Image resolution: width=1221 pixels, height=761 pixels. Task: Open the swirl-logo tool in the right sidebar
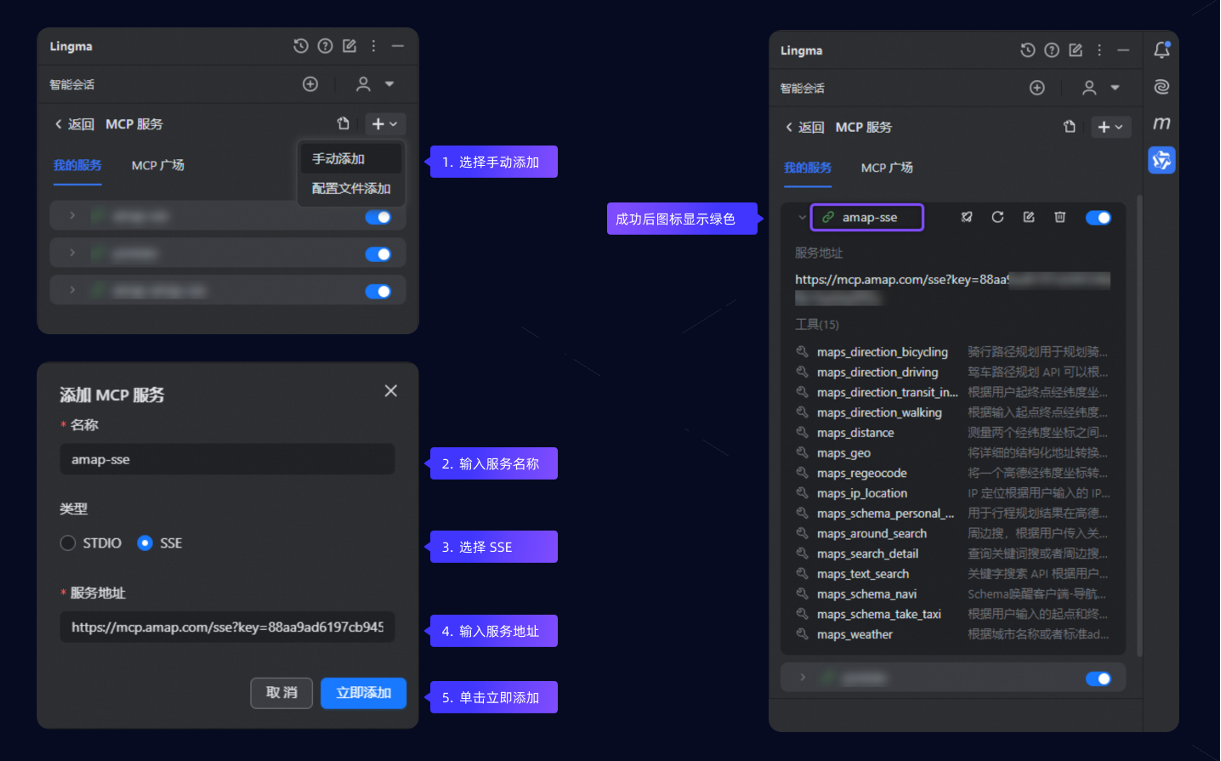pyautogui.click(x=1161, y=87)
